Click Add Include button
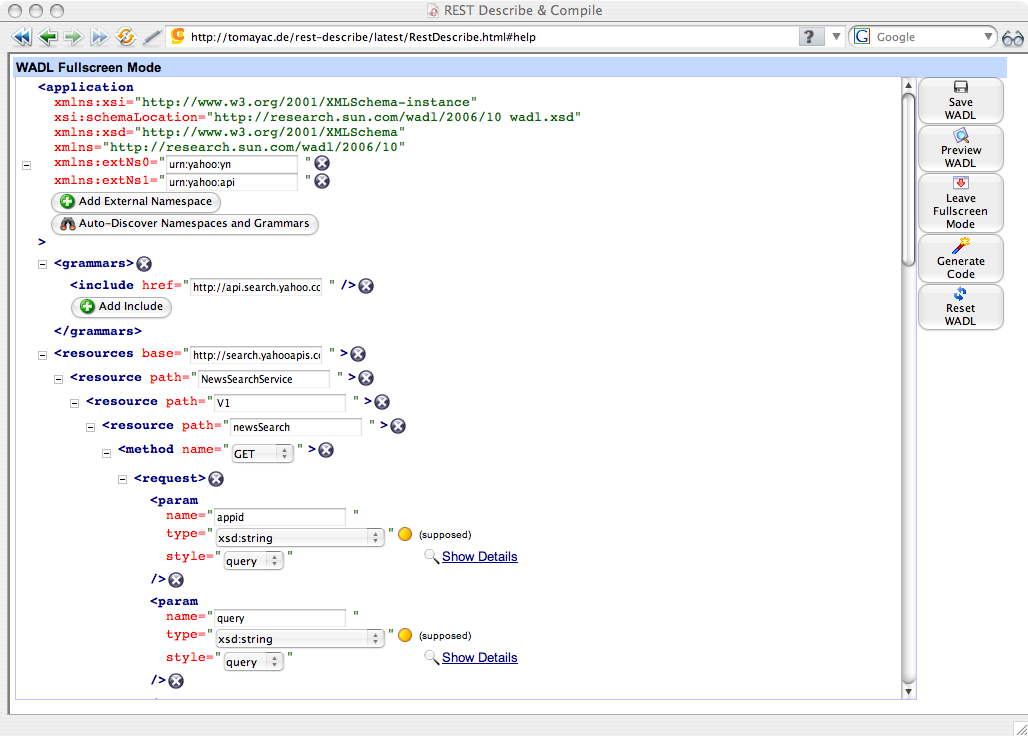Viewport: 1028px width, 736px height. [121, 307]
